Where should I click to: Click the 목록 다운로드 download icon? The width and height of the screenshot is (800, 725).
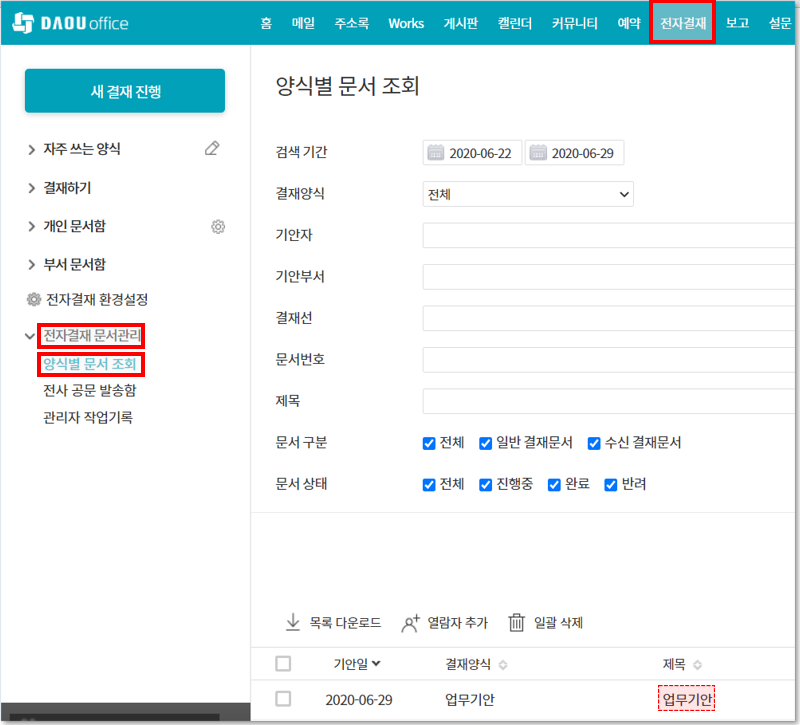(293, 623)
